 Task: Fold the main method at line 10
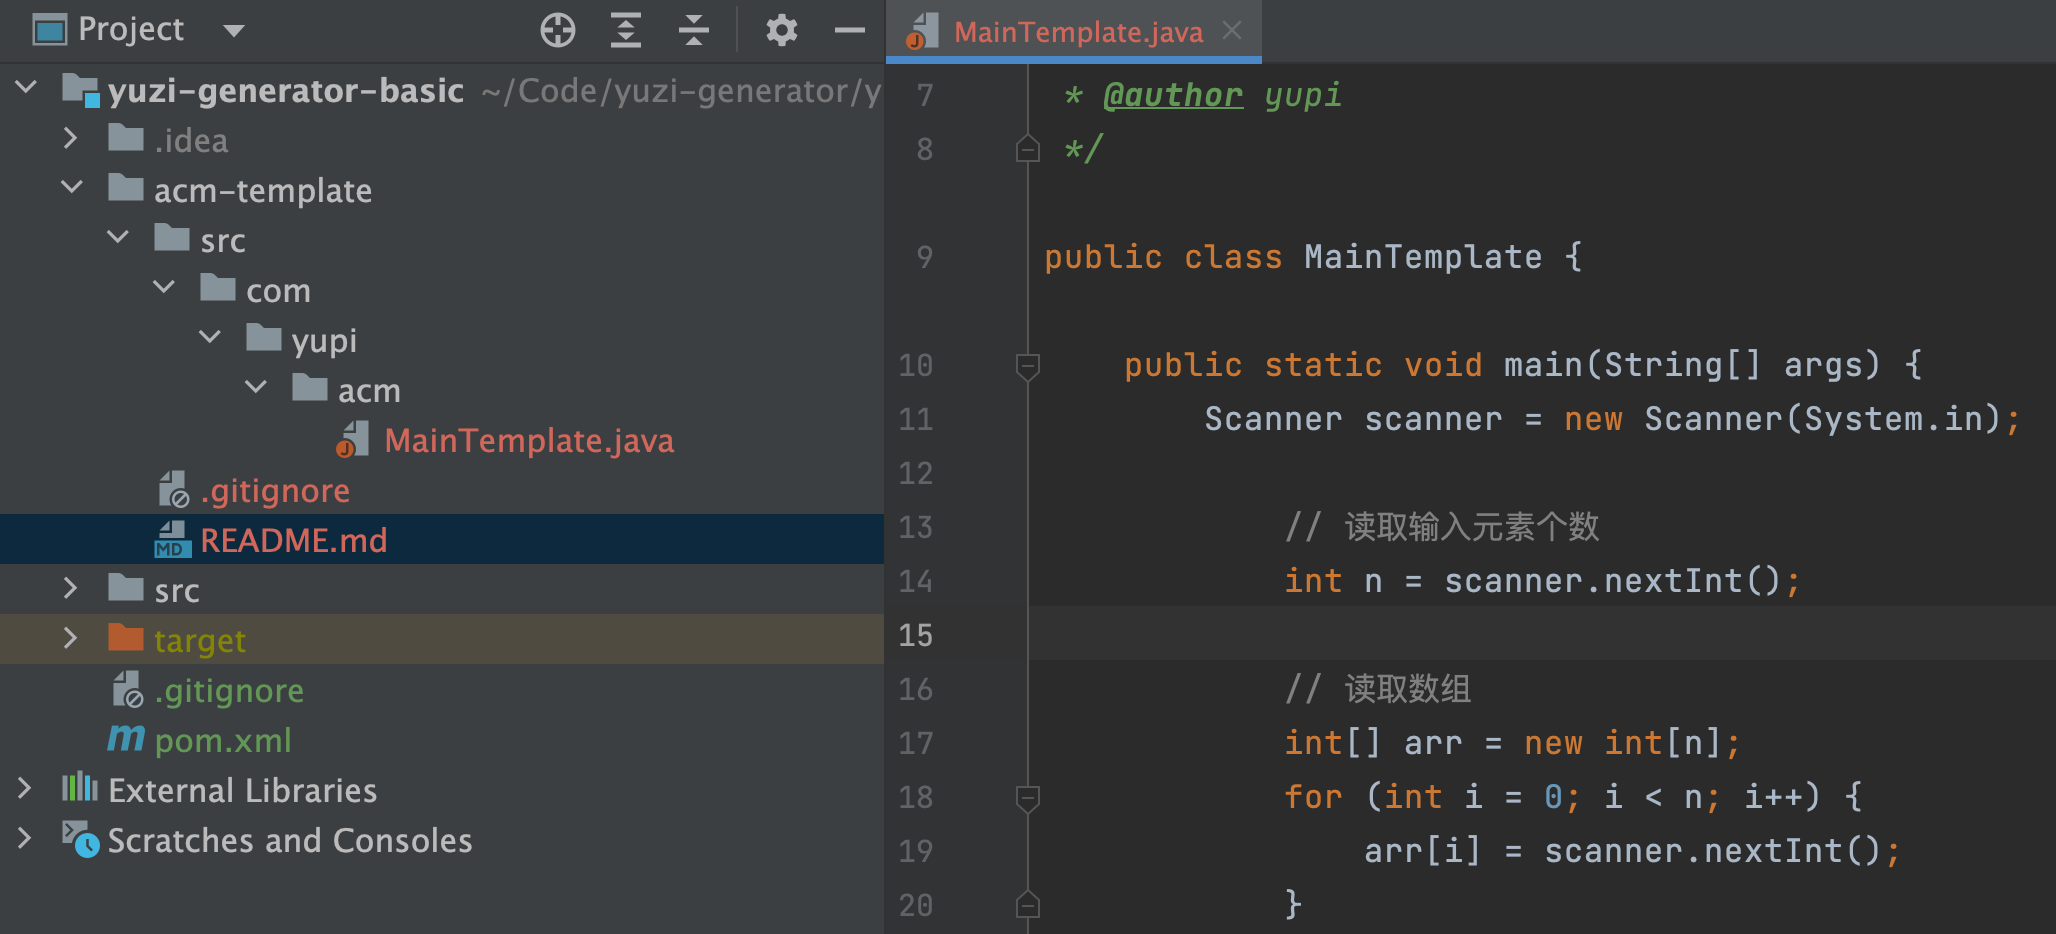pyautogui.click(x=1028, y=366)
